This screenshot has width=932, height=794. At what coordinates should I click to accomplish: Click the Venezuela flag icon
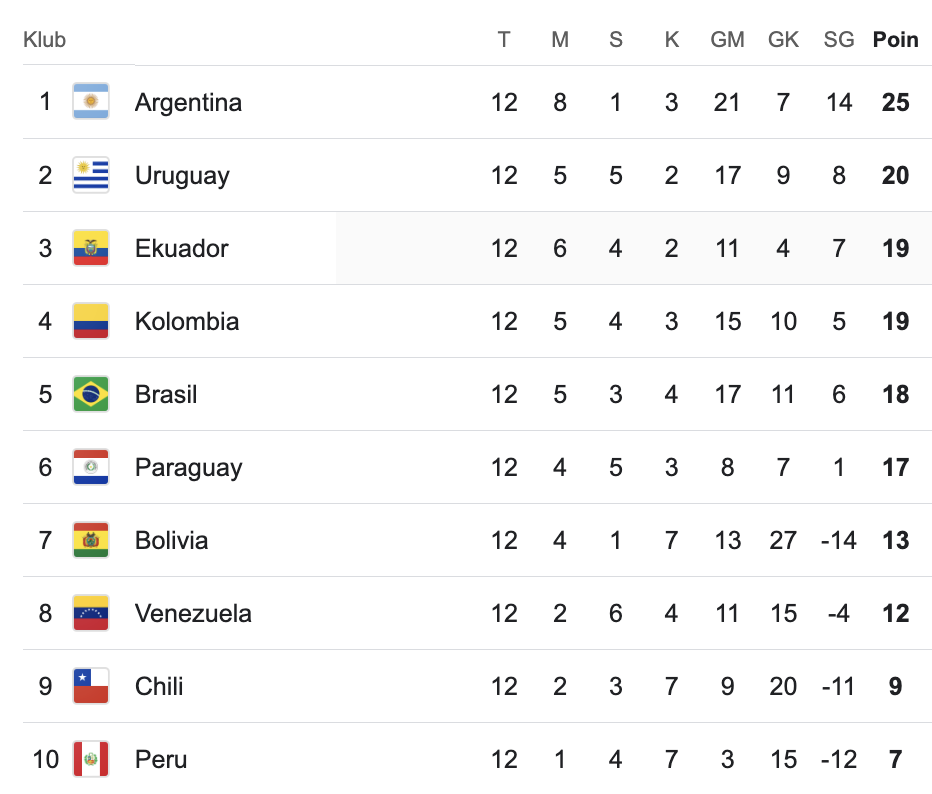coord(91,613)
